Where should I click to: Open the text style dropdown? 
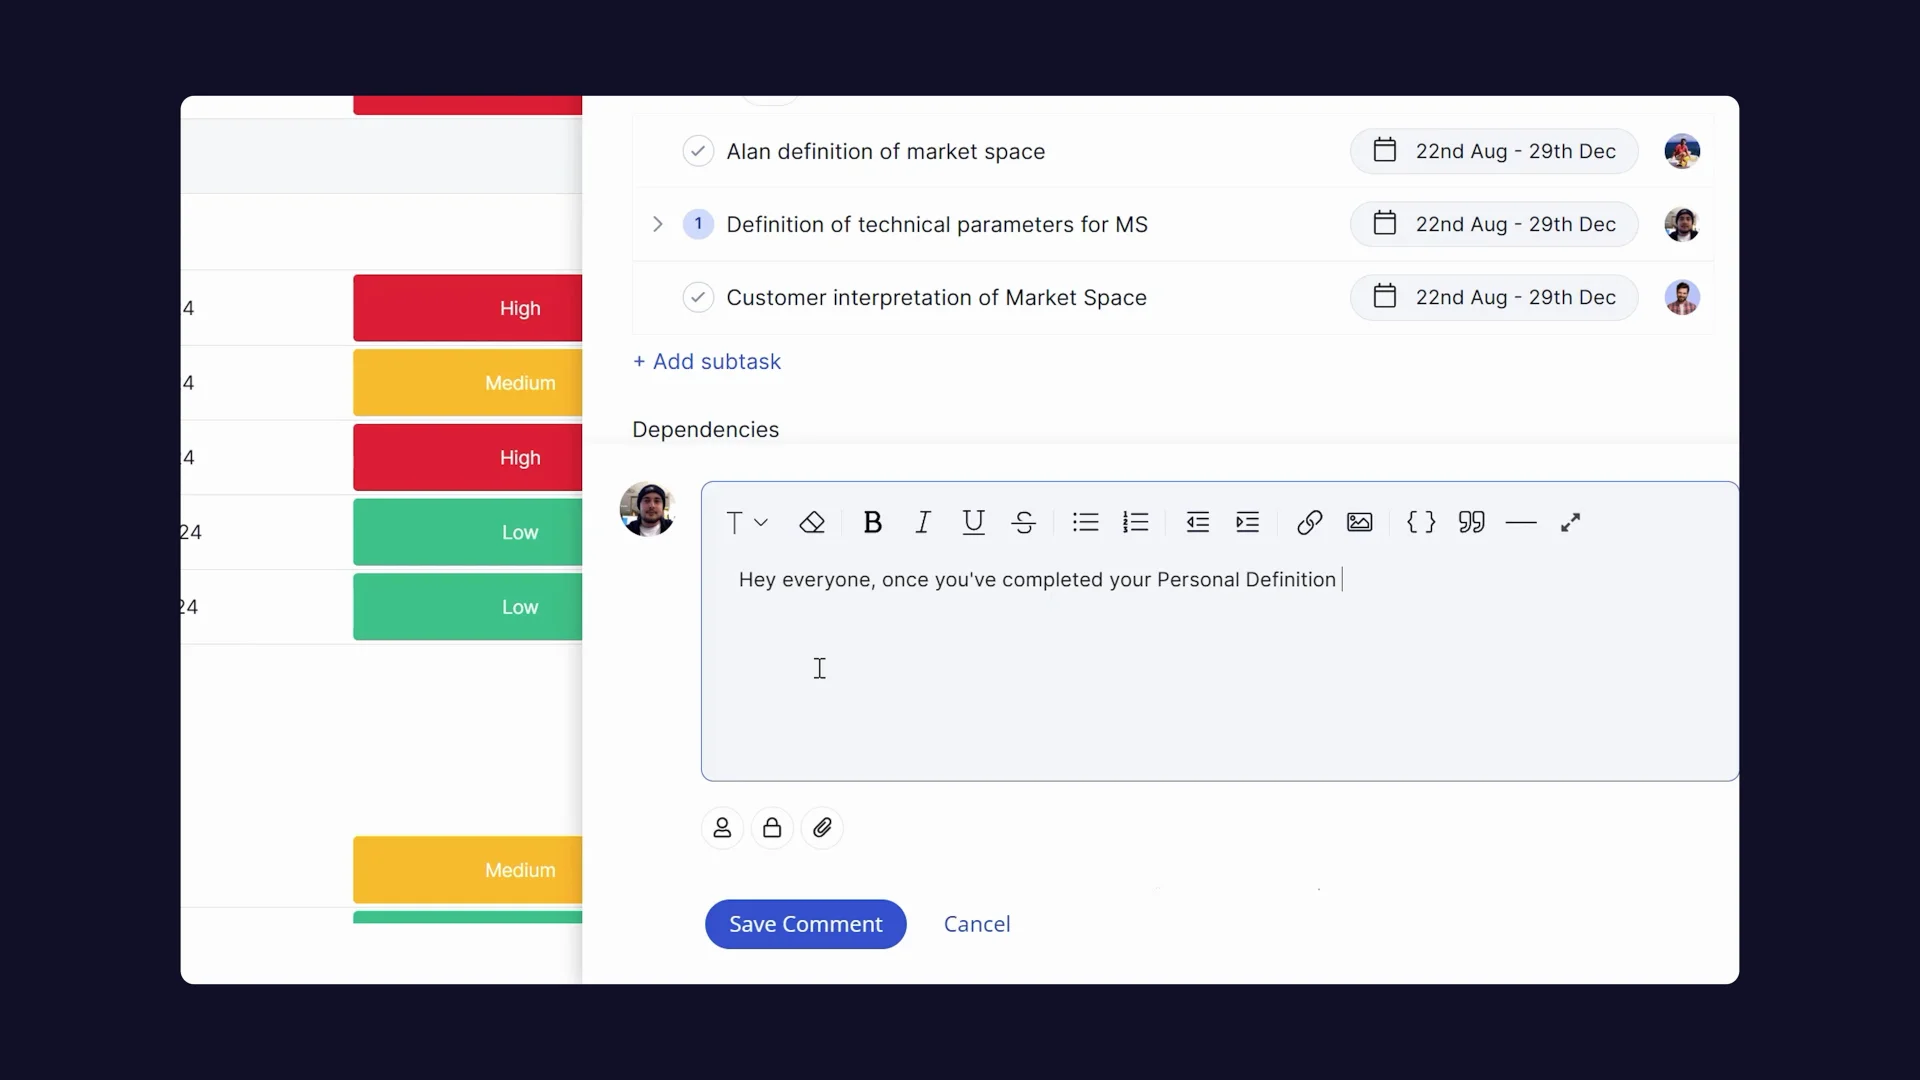tap(746, 522)
